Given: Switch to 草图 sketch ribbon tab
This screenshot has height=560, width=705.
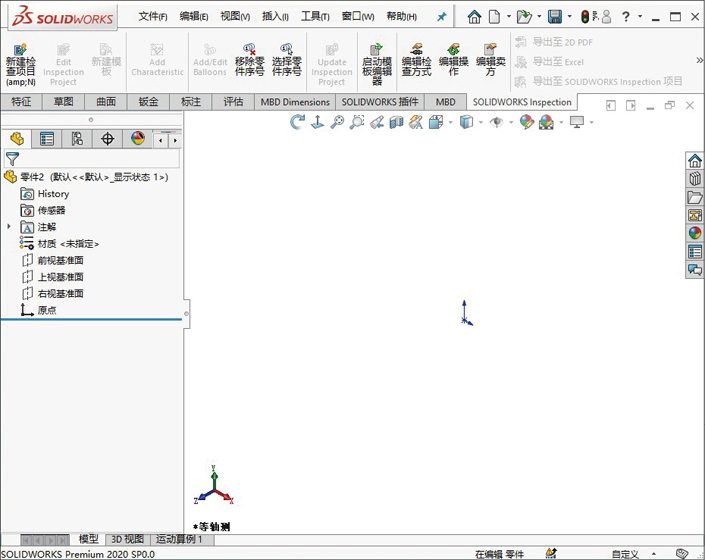Looking at the screenshot, I should pos(63,102).
